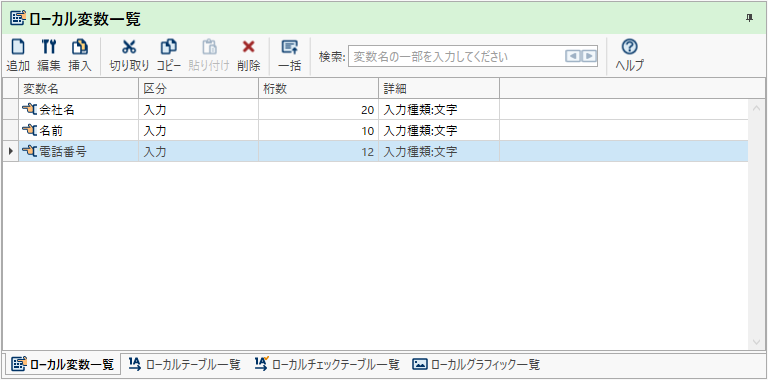Click 入力種類:文字 in 名前 row
Image resolution: width=768 pixels, height=380 pixels.
tap(439, 131)
